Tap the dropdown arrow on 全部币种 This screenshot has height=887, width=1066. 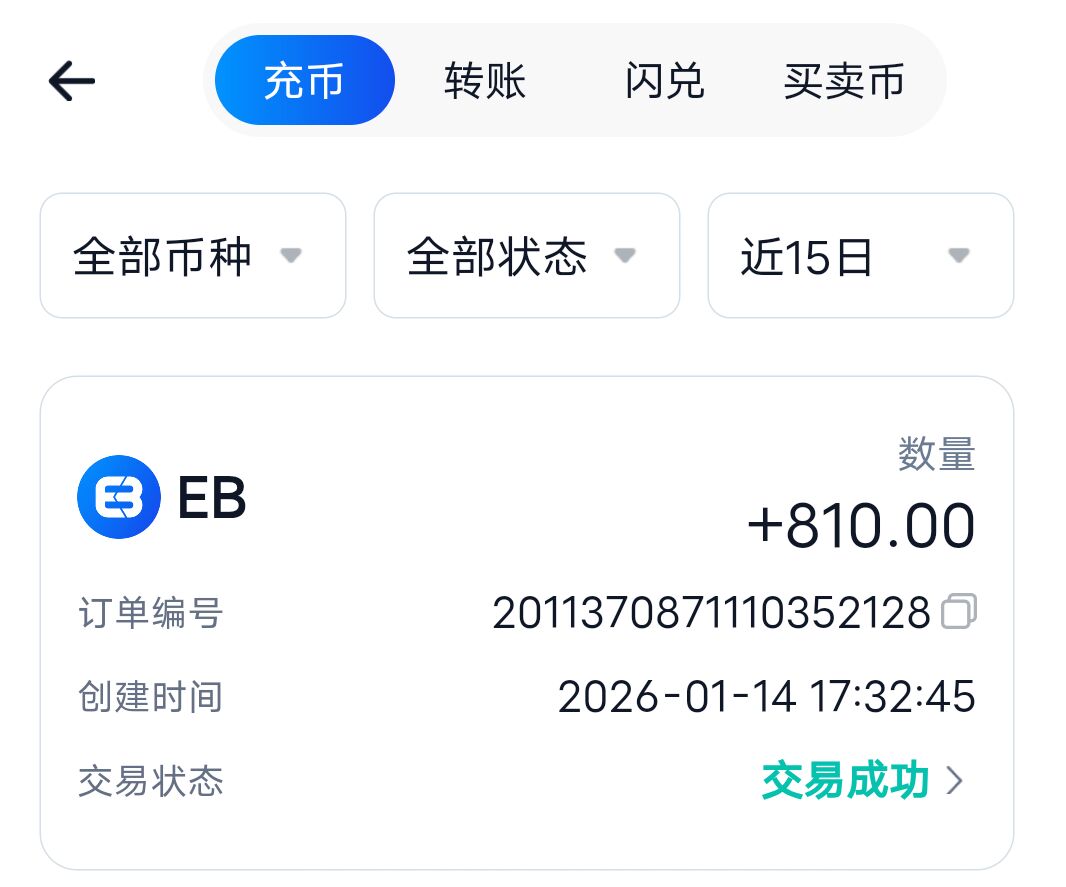pyautogui.click(x=291, y=257)
